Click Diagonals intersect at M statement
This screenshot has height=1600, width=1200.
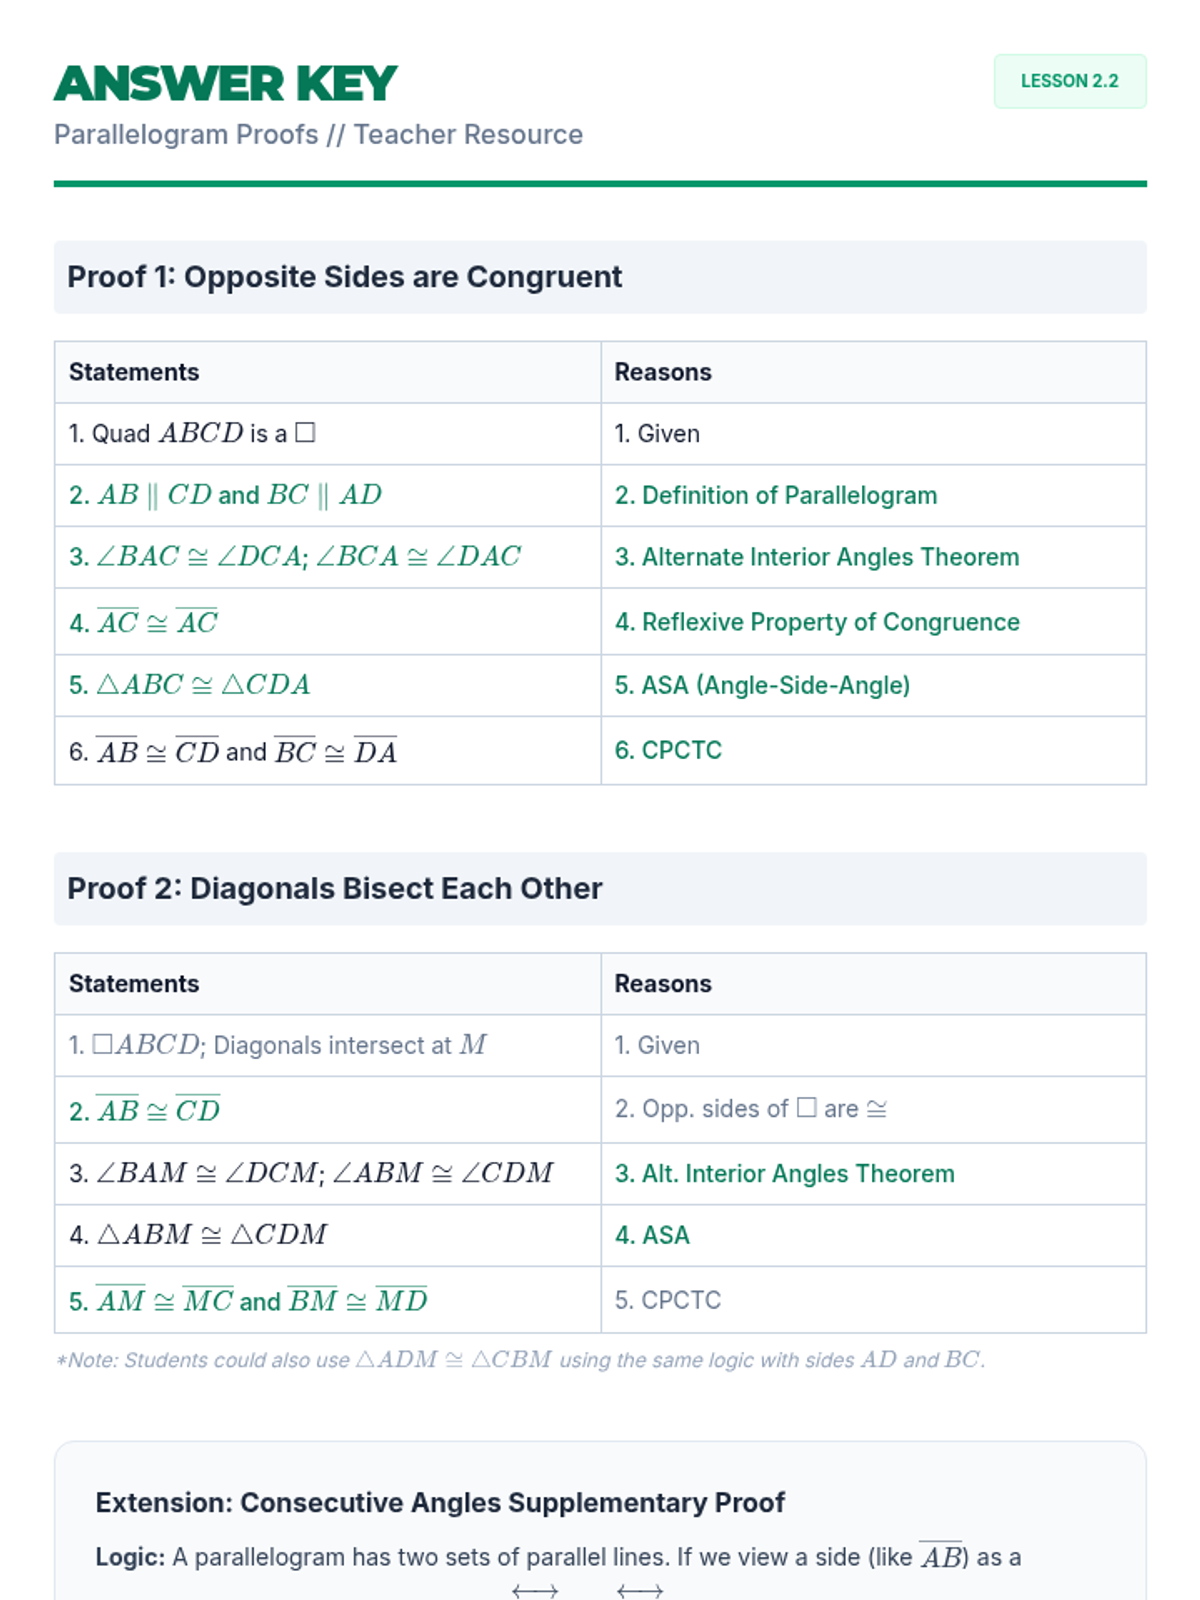point(278,1046)
